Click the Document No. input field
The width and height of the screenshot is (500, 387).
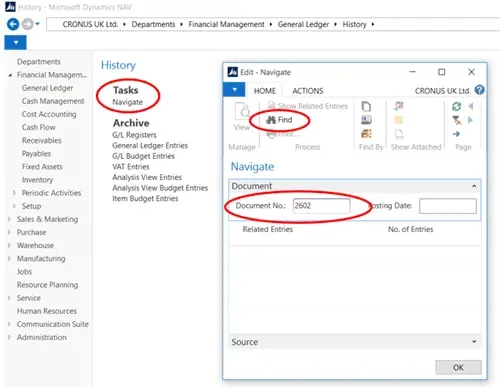pyautogui.click(x=321, y=206)
